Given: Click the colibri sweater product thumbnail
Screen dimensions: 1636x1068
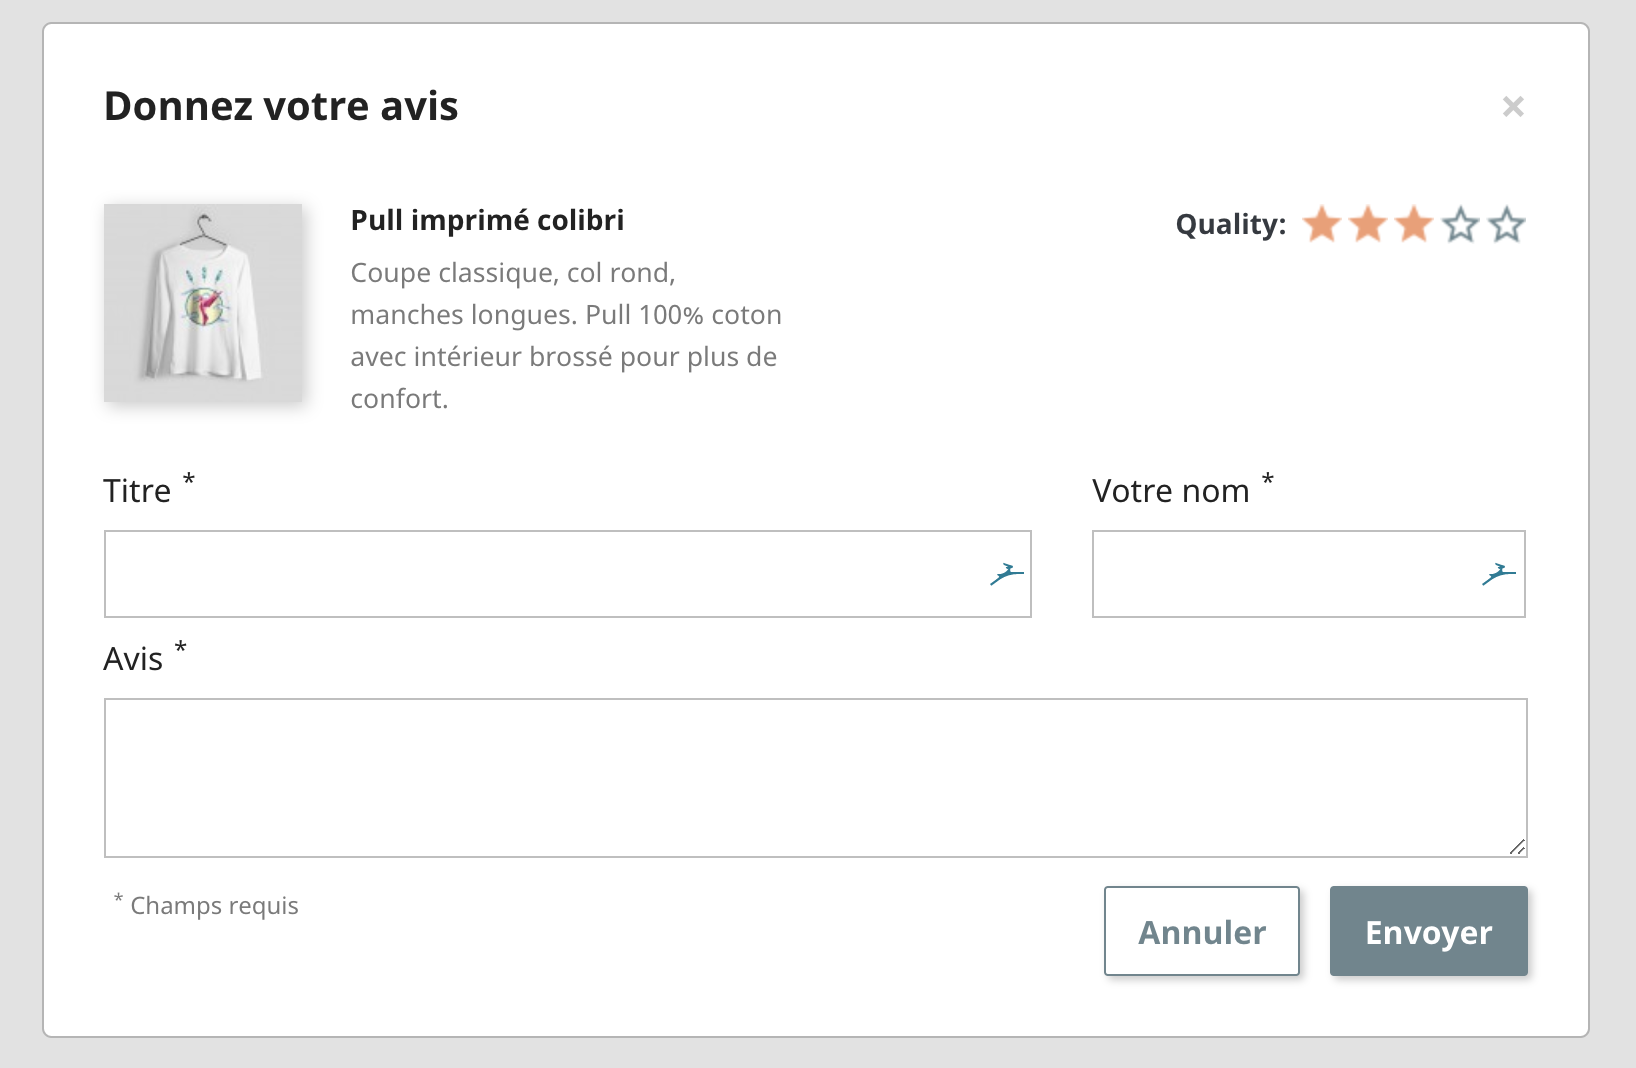Looking at the screenshot, I should [203, 303].
